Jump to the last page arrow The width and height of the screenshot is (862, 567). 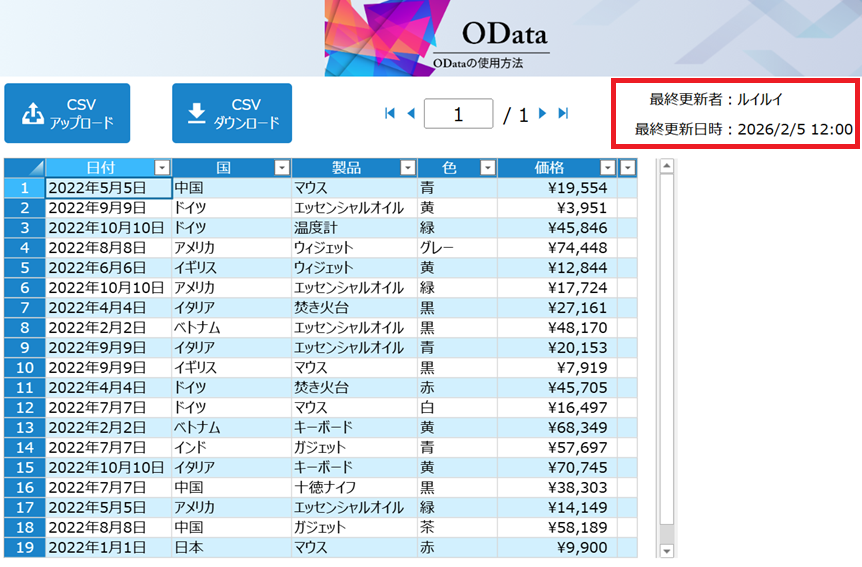(563, 114)
